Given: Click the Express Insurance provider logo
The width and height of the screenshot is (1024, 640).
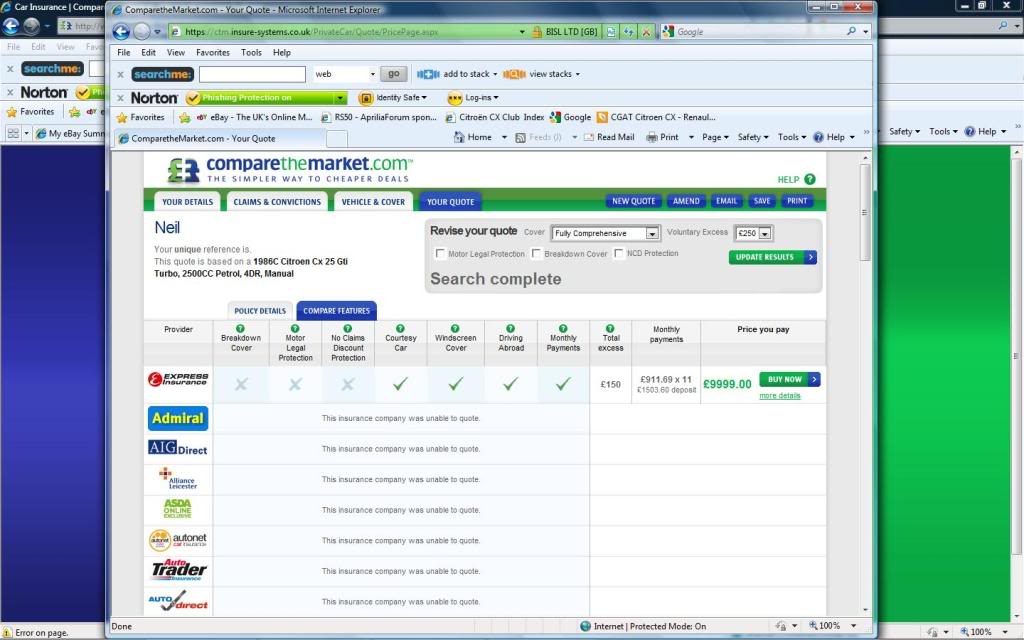Looking at the screenshot, I should point(178,379).
